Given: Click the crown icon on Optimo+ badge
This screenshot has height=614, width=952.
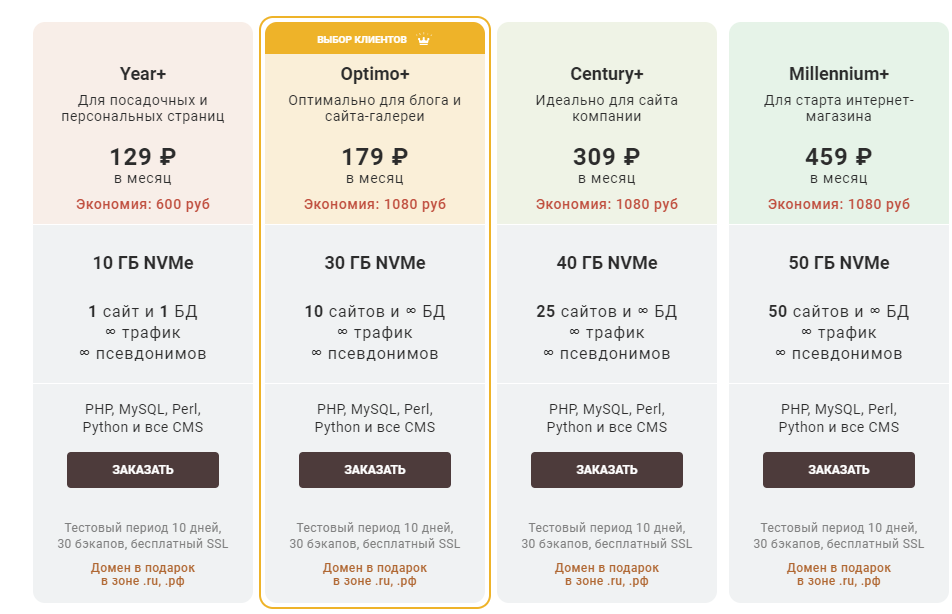Looking at the screenshot, I should coord(423,40).
